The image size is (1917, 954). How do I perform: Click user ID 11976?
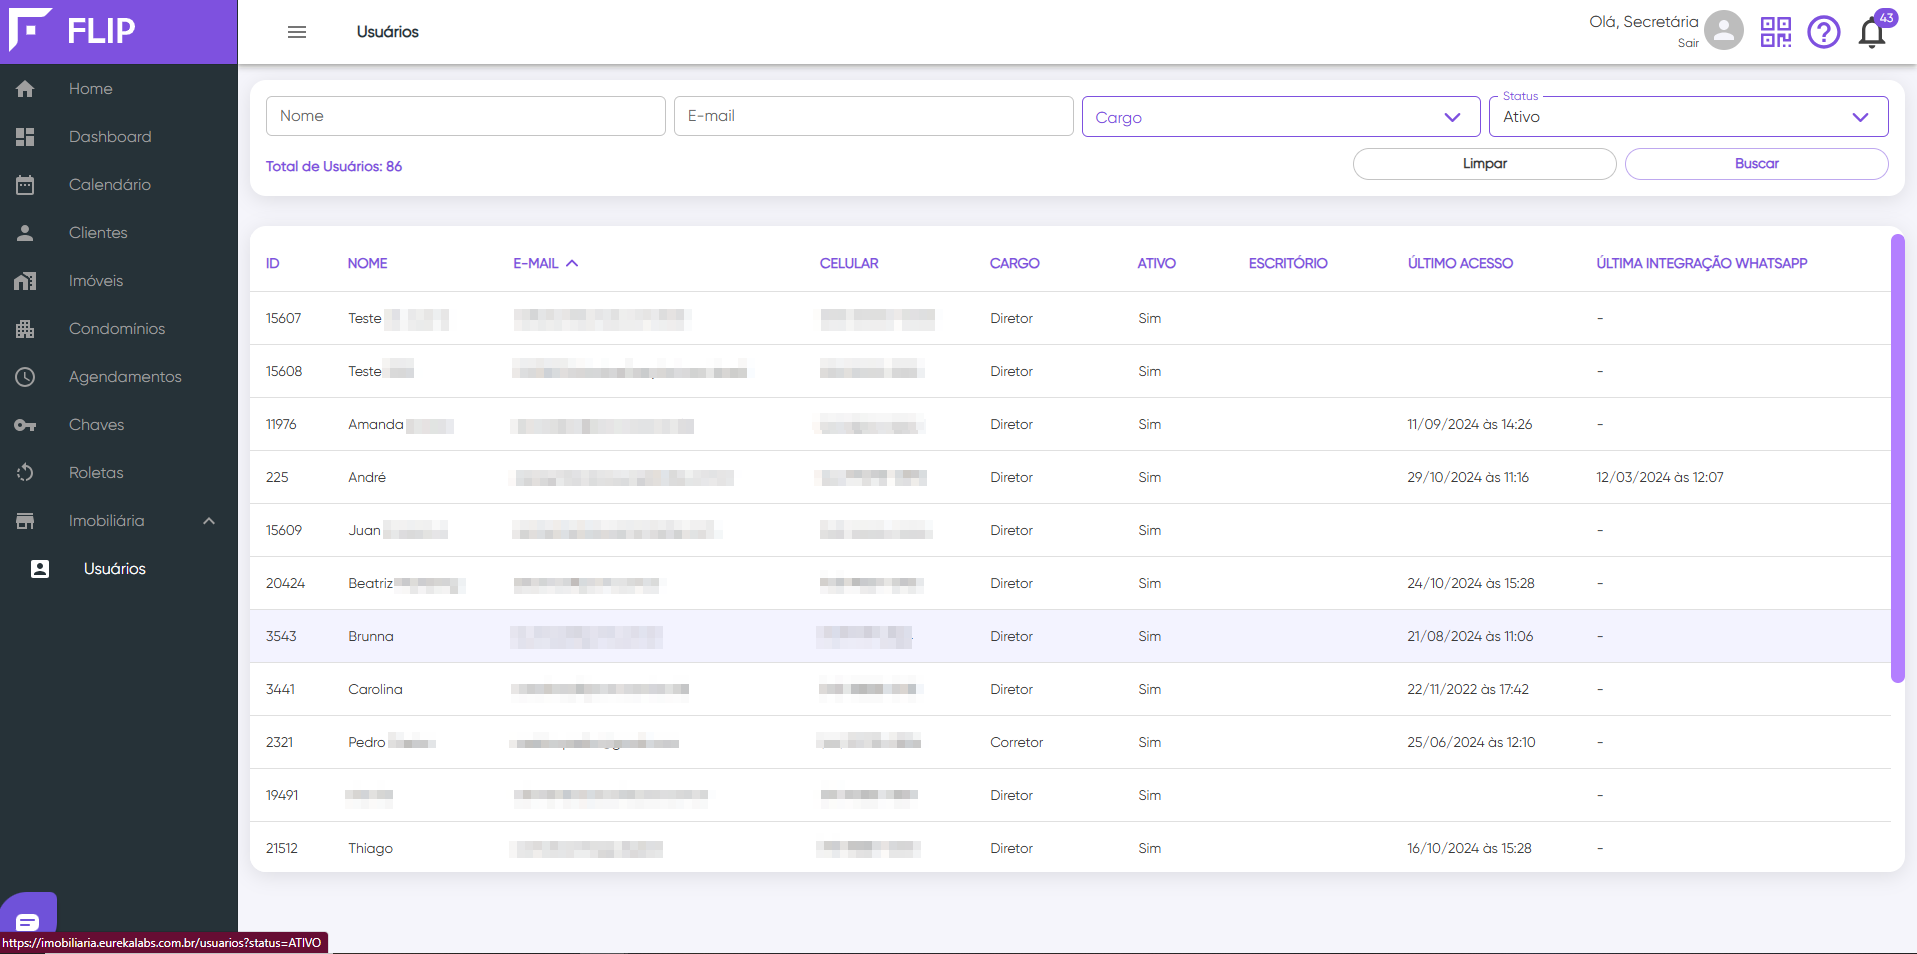(281, 424)
